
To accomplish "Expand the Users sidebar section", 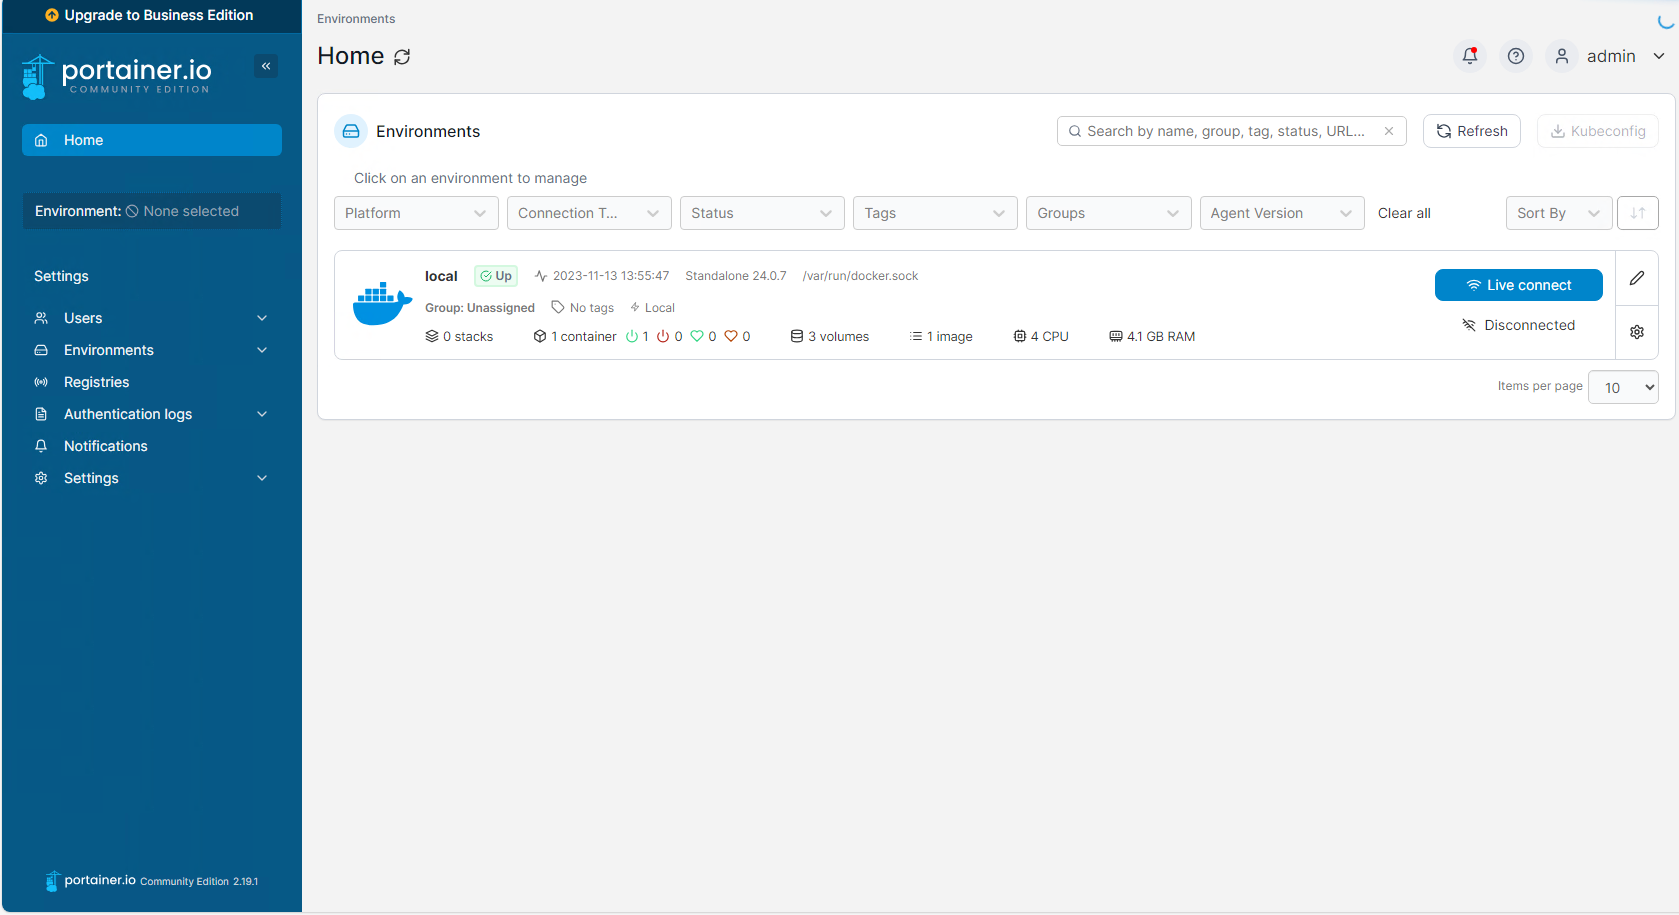I will click(151, 318).
